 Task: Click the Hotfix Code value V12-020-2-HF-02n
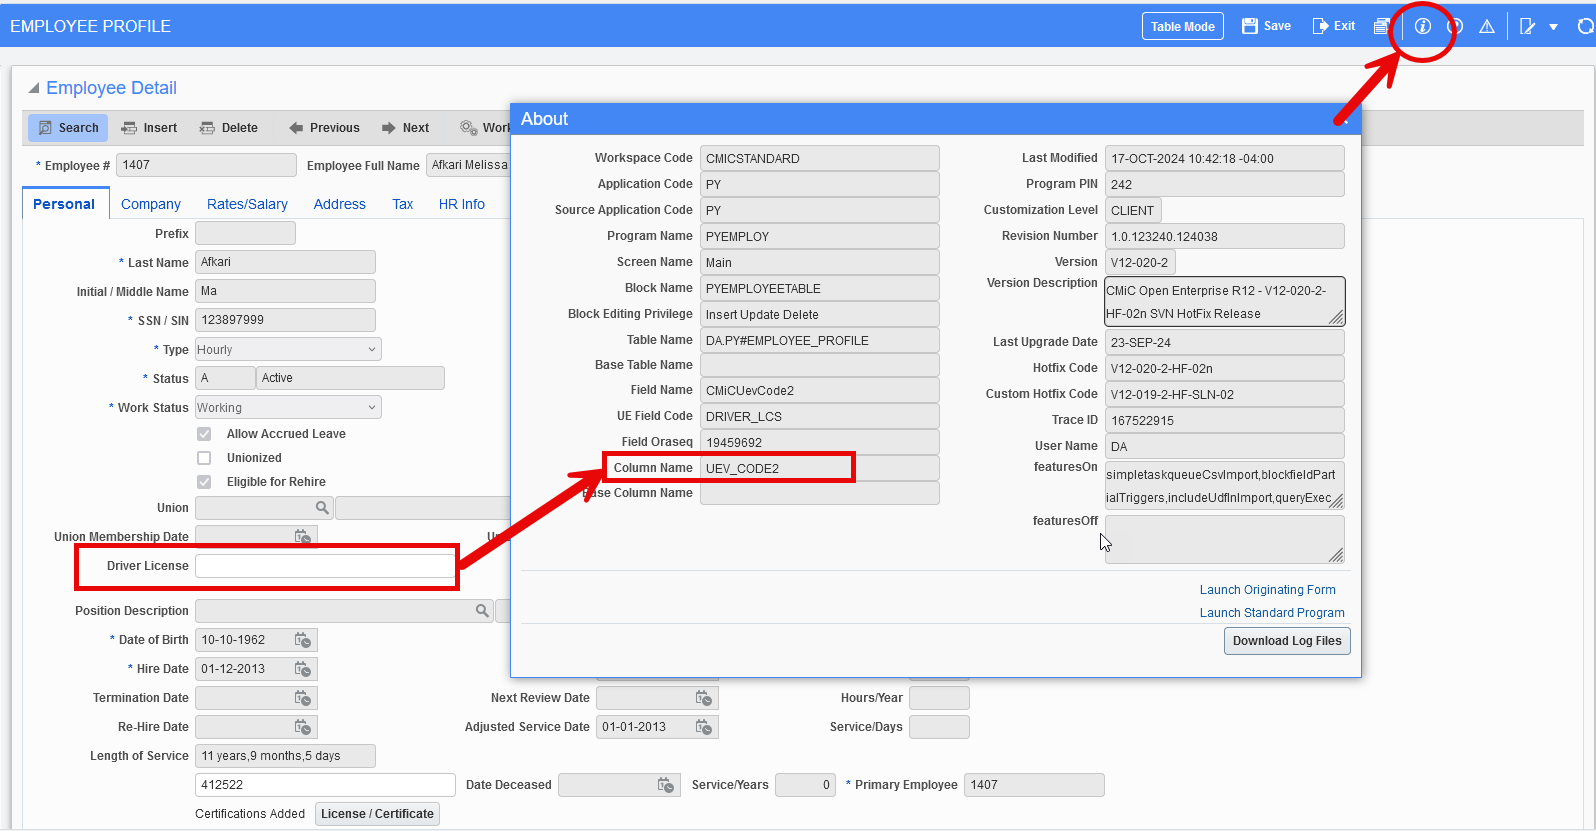point(1224,368)
